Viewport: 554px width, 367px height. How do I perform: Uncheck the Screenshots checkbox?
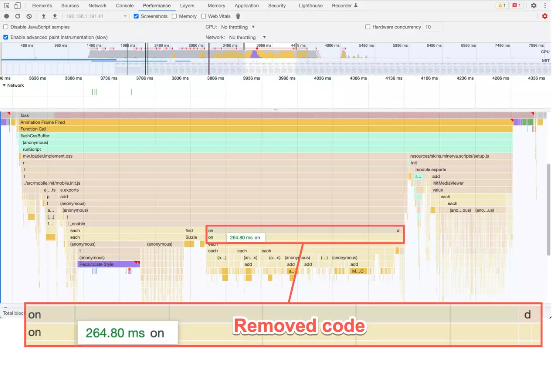[x=136, y=16]
